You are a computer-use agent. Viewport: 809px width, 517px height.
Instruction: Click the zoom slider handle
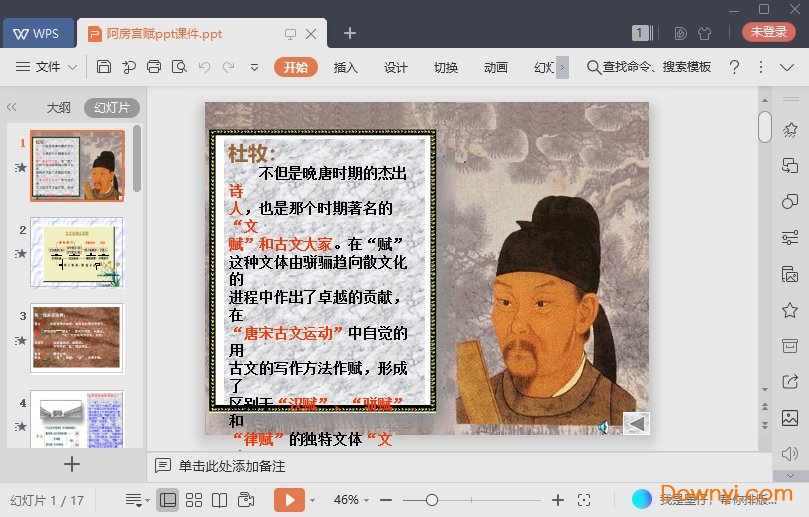(x=432, y=499)
